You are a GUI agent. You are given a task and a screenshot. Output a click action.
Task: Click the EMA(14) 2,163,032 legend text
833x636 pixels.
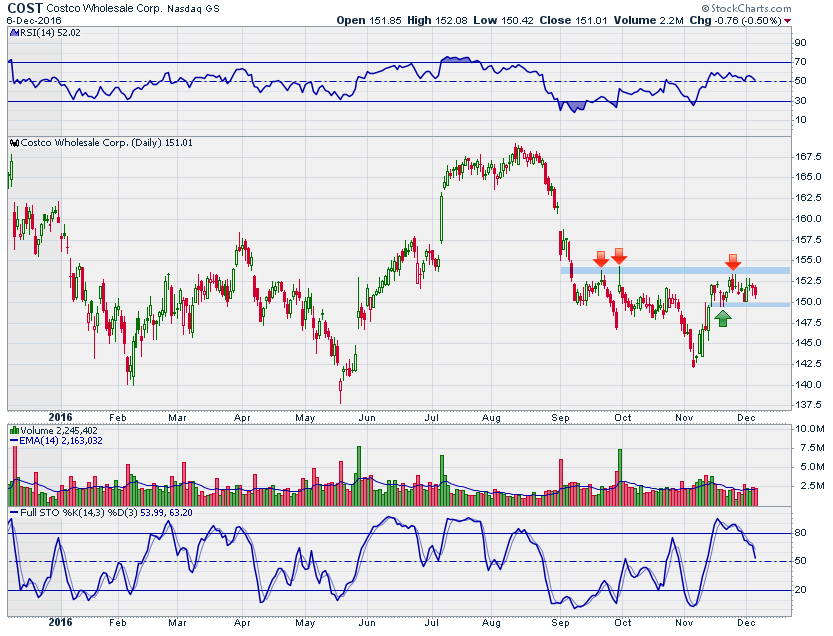(x=61, y=441)
